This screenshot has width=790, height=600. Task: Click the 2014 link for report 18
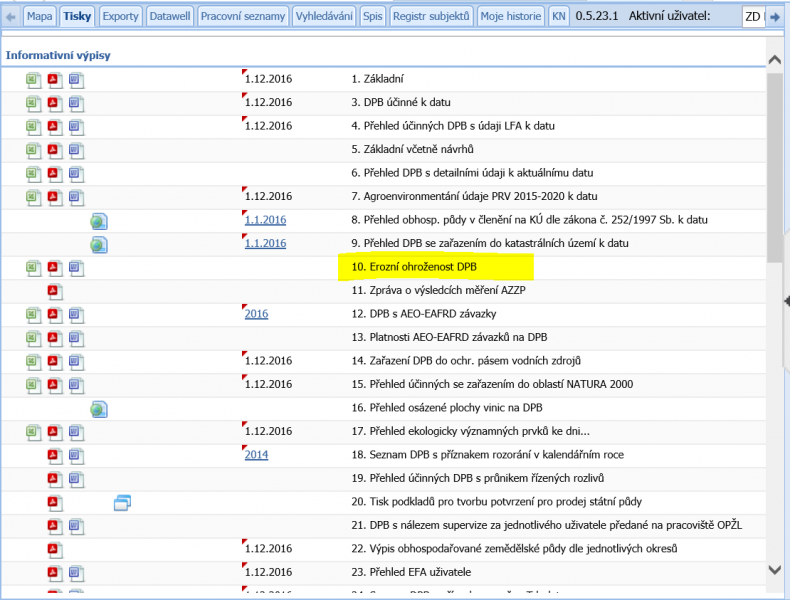256,455
